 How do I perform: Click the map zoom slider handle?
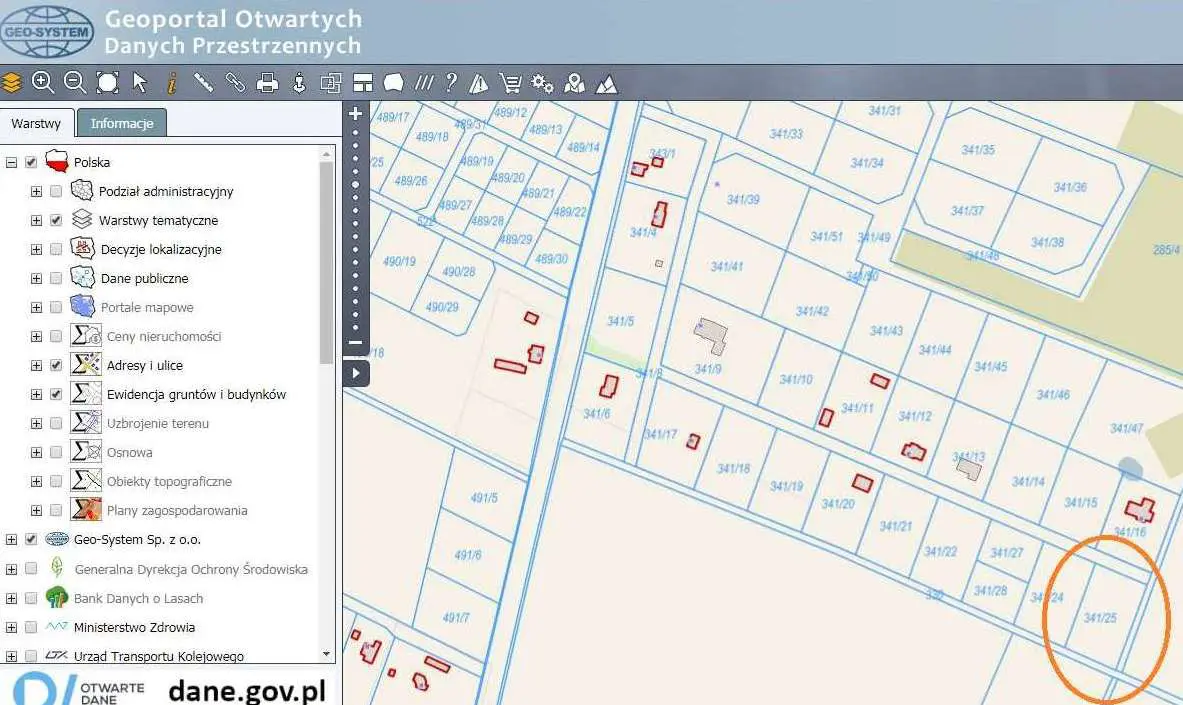pyautogui.click(x=355, y=185)
